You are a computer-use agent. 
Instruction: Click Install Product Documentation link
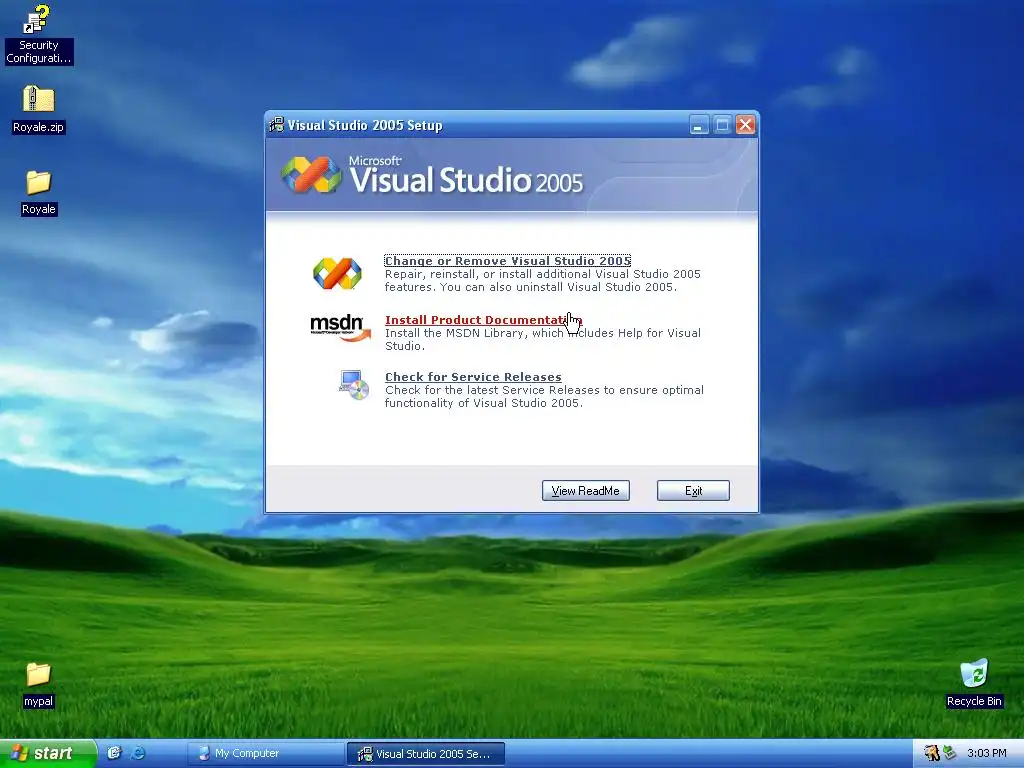point(483,320)
